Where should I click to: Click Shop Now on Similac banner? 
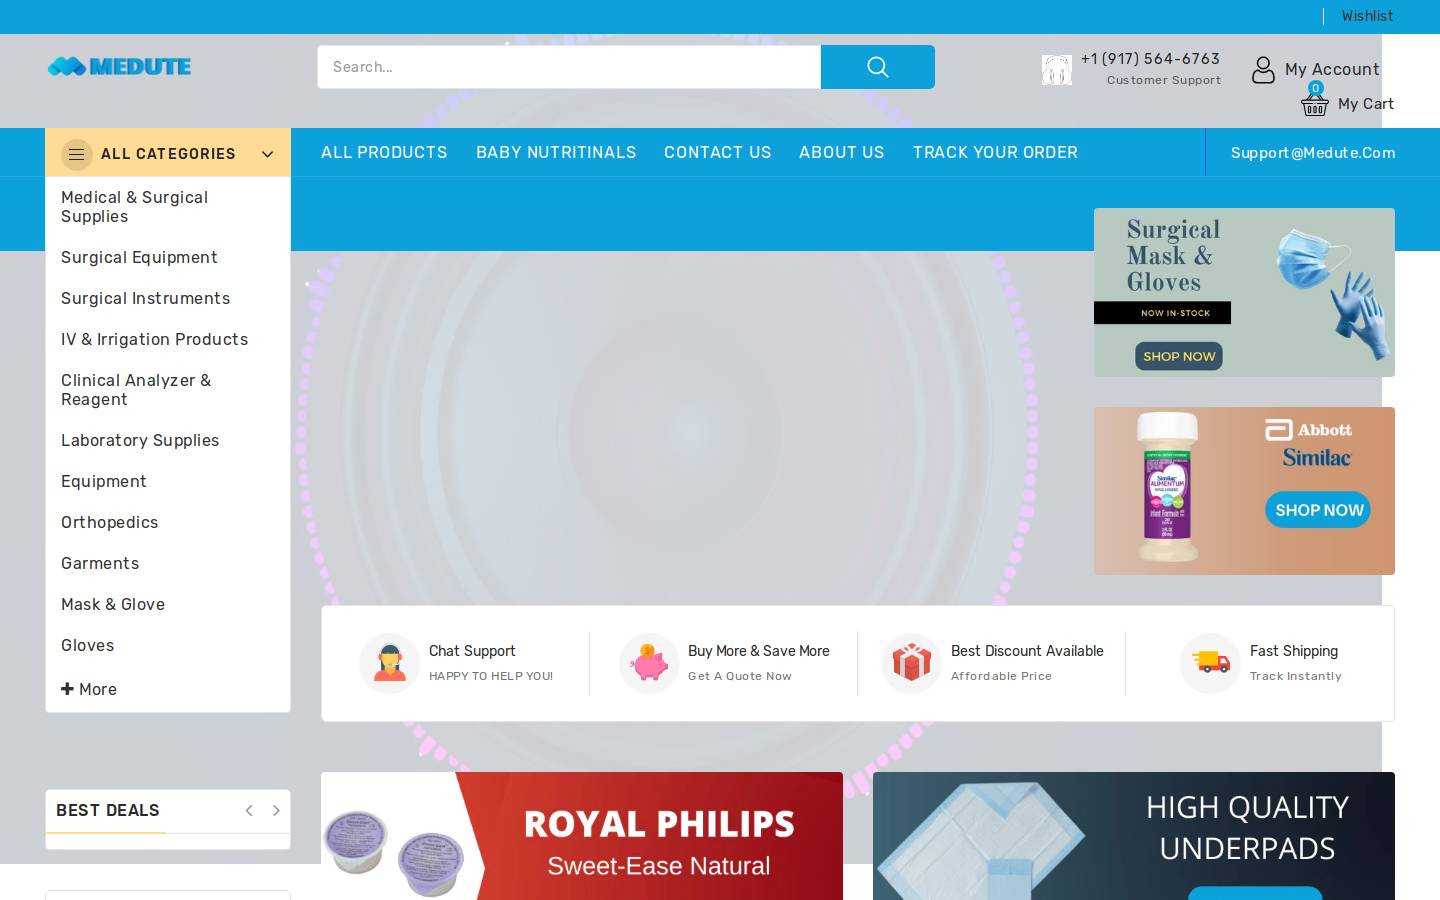tap(1319, 510)
